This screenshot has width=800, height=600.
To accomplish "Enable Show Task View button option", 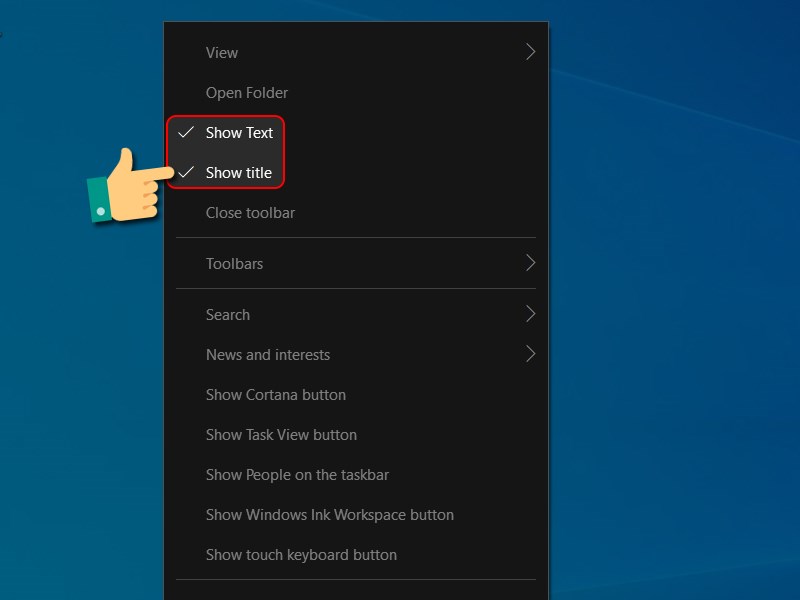I will pos(356,435).
